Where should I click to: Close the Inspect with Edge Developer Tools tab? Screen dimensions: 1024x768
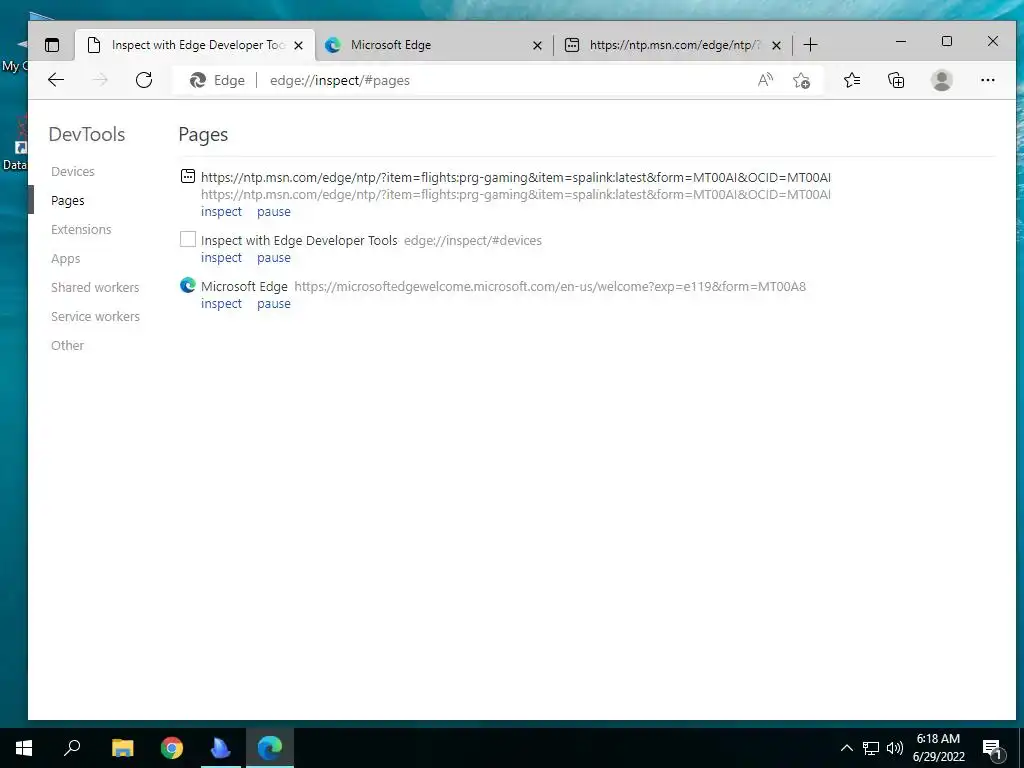(x=298, y=45)
